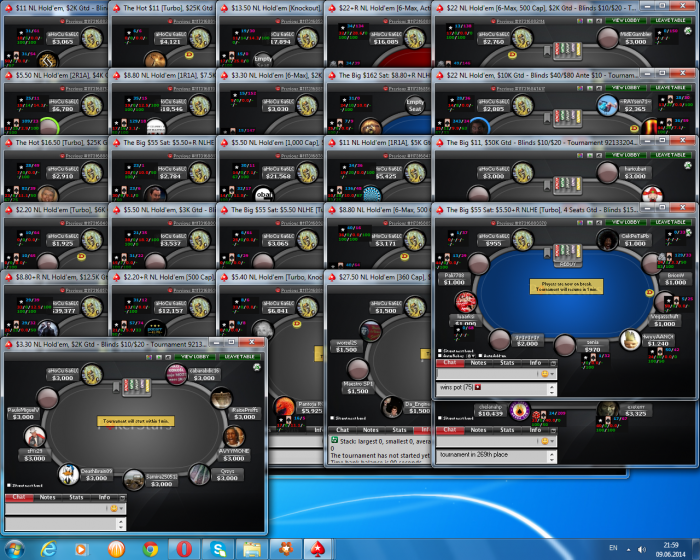The width and height of the screenshot is (700, 560).
Task: Expand tab menu arrow beside Info in Big $55 Sat
Action: pos(553,363)
